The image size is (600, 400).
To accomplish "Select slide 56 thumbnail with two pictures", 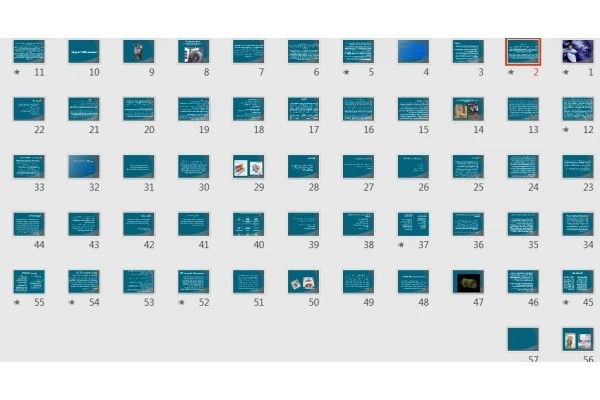I will 577,339.
